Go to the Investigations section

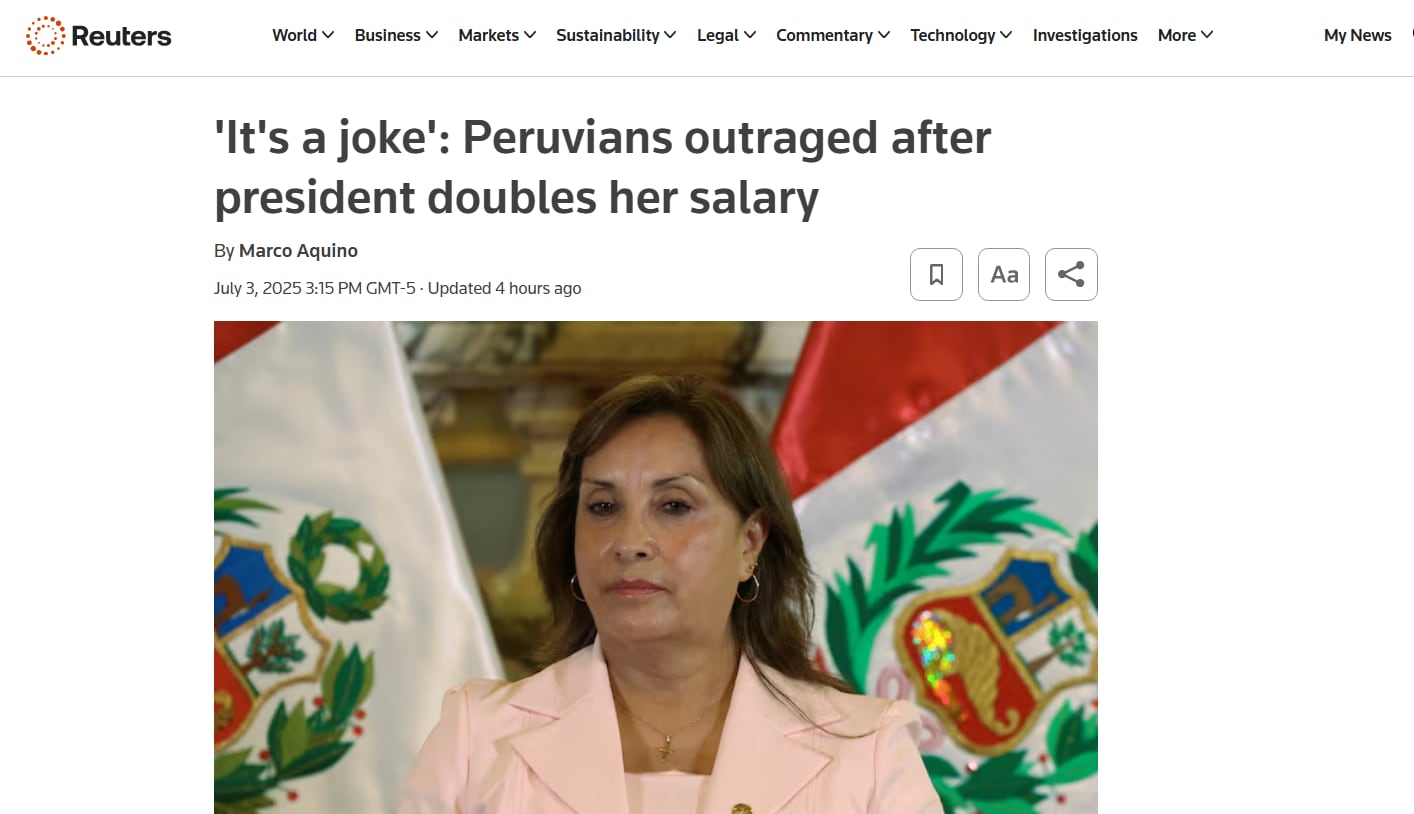pos(1085,35)
